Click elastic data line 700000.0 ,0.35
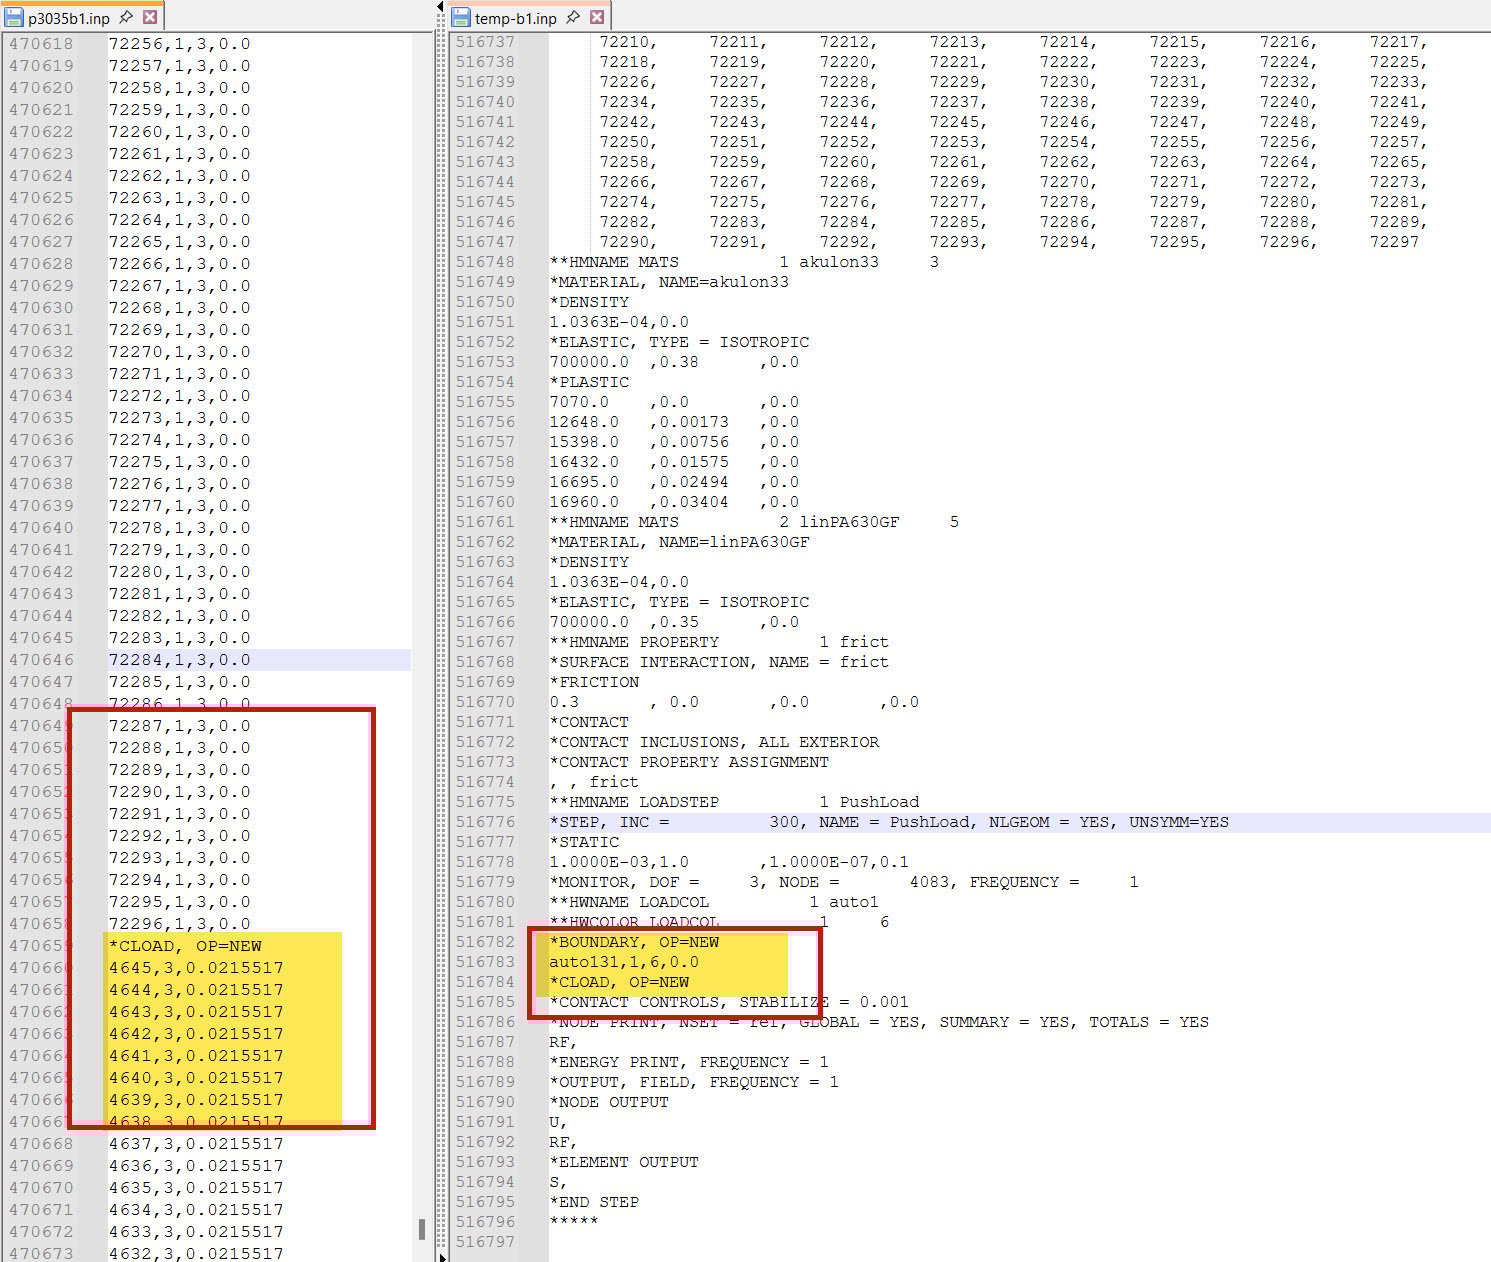Viewport: 1491px width, 1262px height. (674, 622)
